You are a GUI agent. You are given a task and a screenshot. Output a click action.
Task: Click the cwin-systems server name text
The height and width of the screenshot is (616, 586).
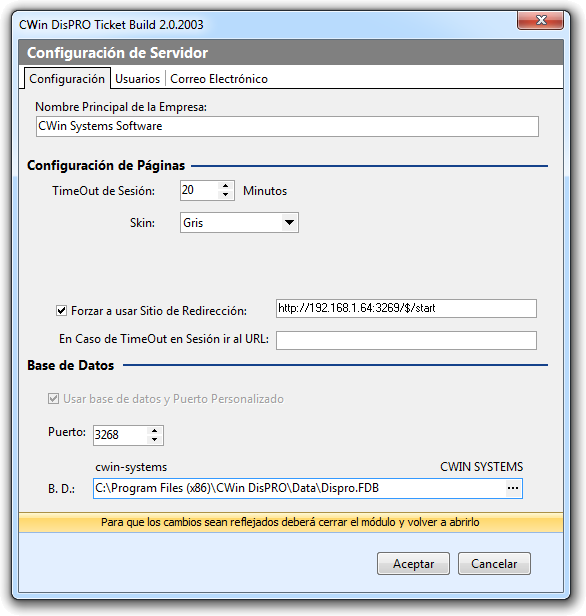131,467
